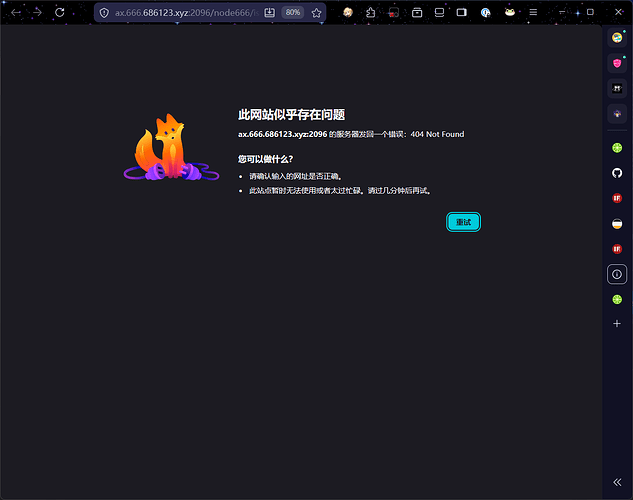Open the container tabs toolbar icon
The image size is (633, 500).
417,13
